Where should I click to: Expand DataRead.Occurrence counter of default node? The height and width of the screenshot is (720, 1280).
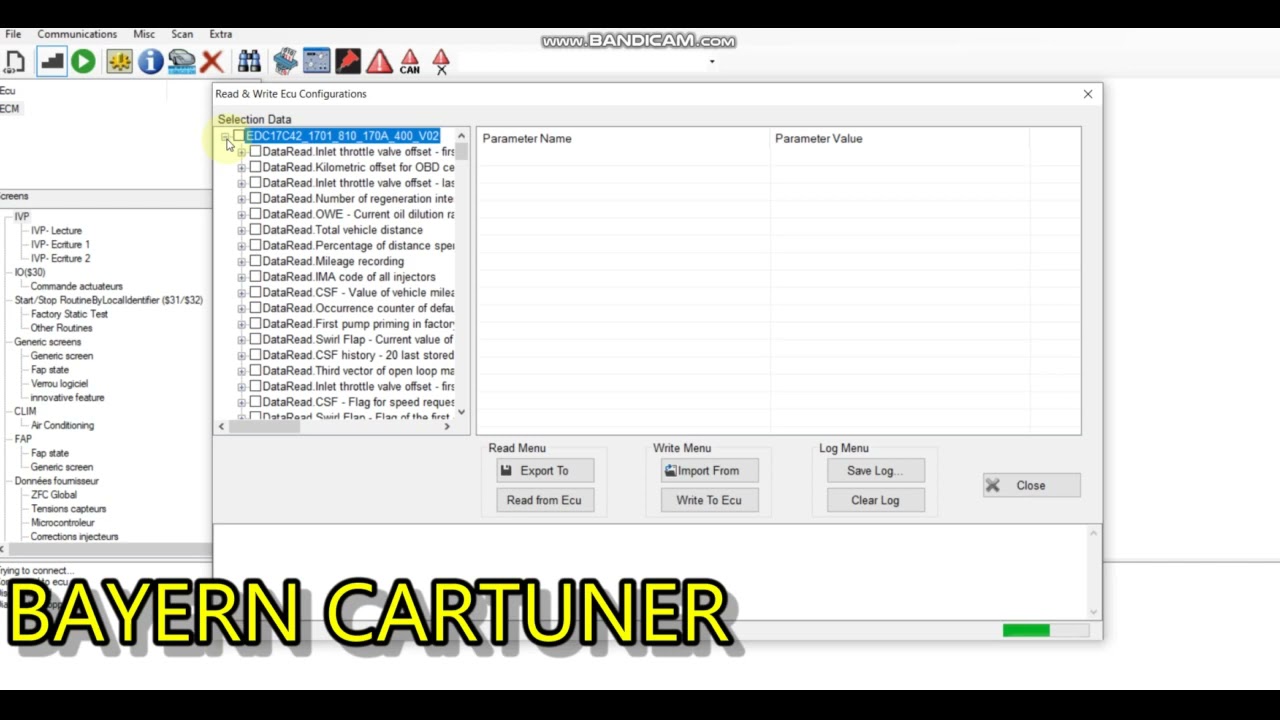[241, 309]
